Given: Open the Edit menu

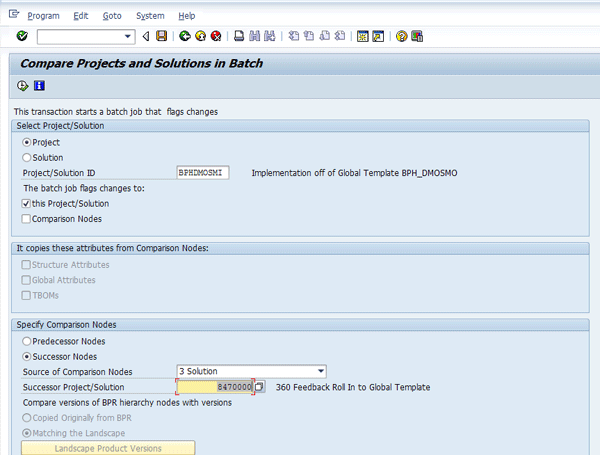Looking at the screenshot, I should [x=81, y=16].
